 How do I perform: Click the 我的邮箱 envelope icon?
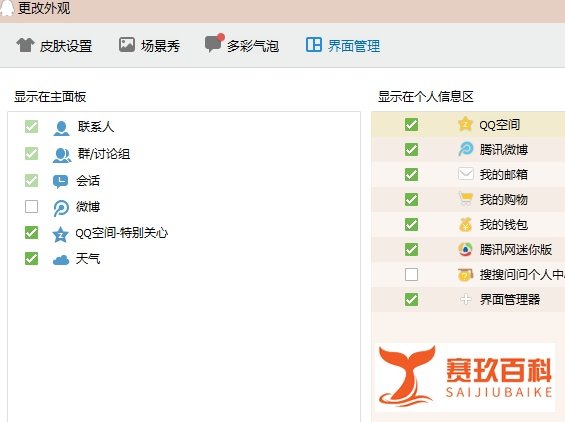pos(466,174)
